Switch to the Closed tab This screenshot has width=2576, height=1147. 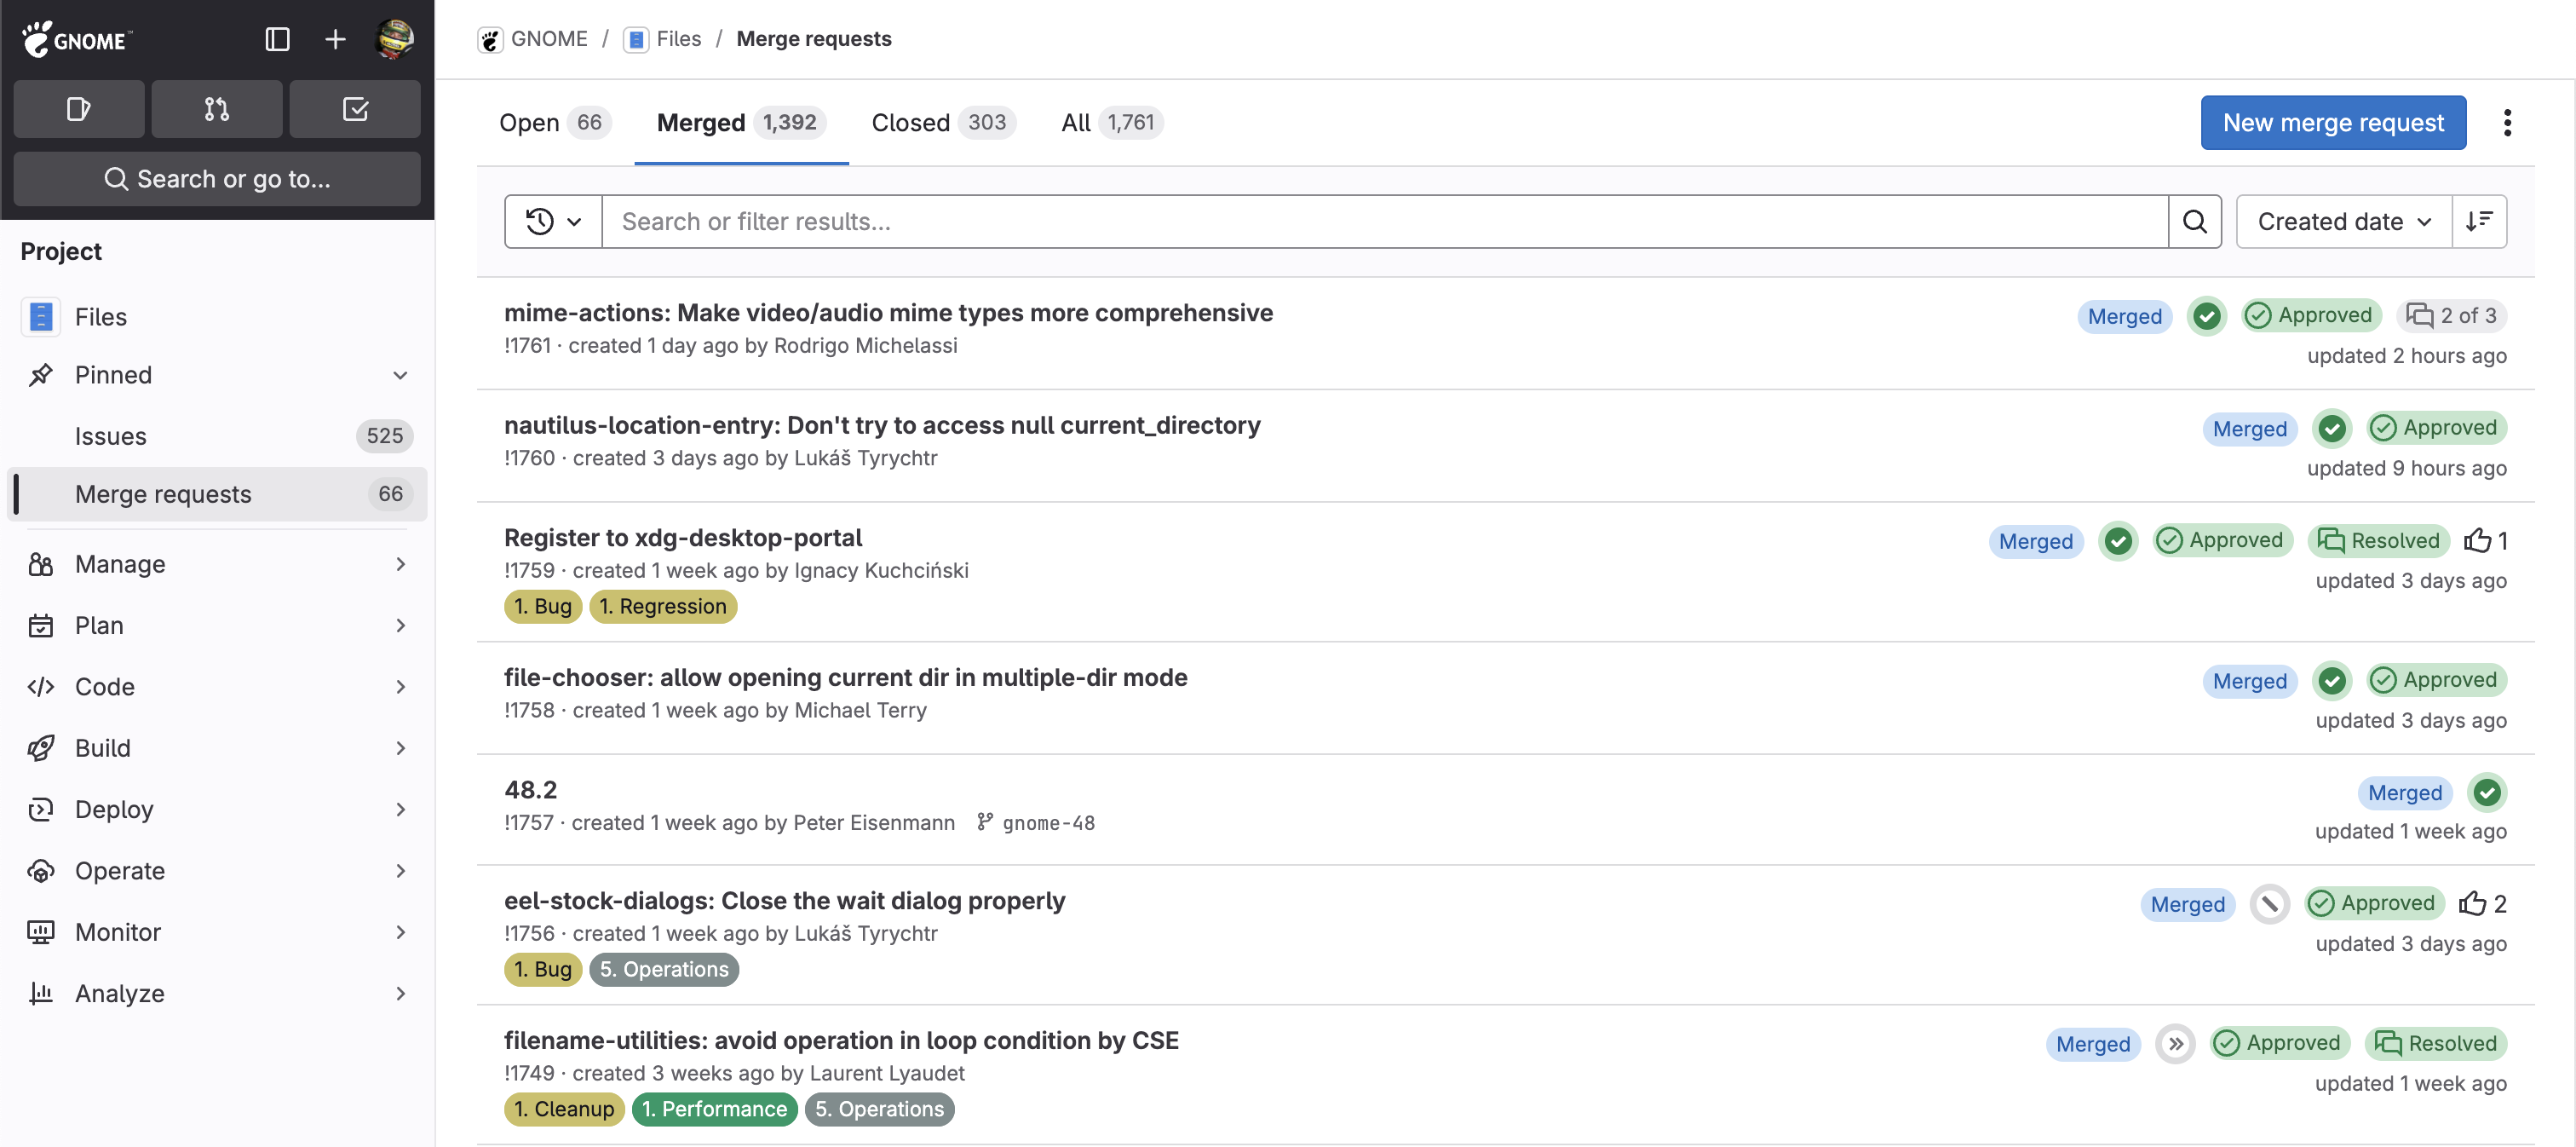pos(943,123)
